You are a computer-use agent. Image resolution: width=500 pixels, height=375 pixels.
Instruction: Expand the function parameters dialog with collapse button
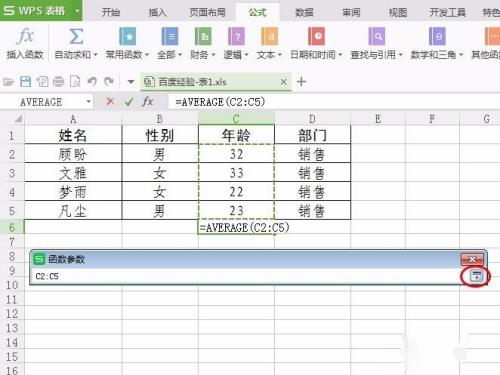[476, 276]
